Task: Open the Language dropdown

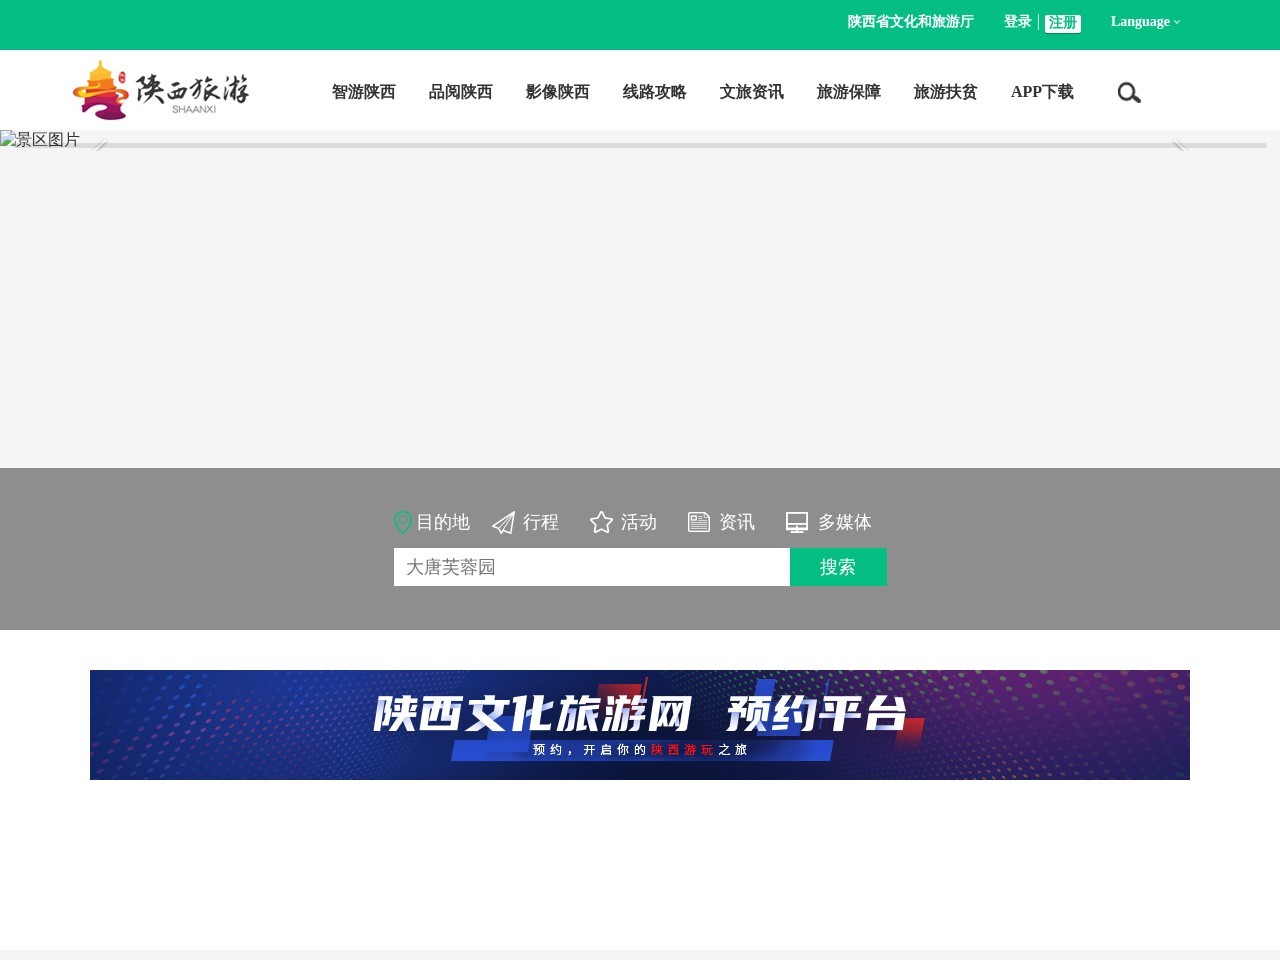Action: (x=1143, y=21)
